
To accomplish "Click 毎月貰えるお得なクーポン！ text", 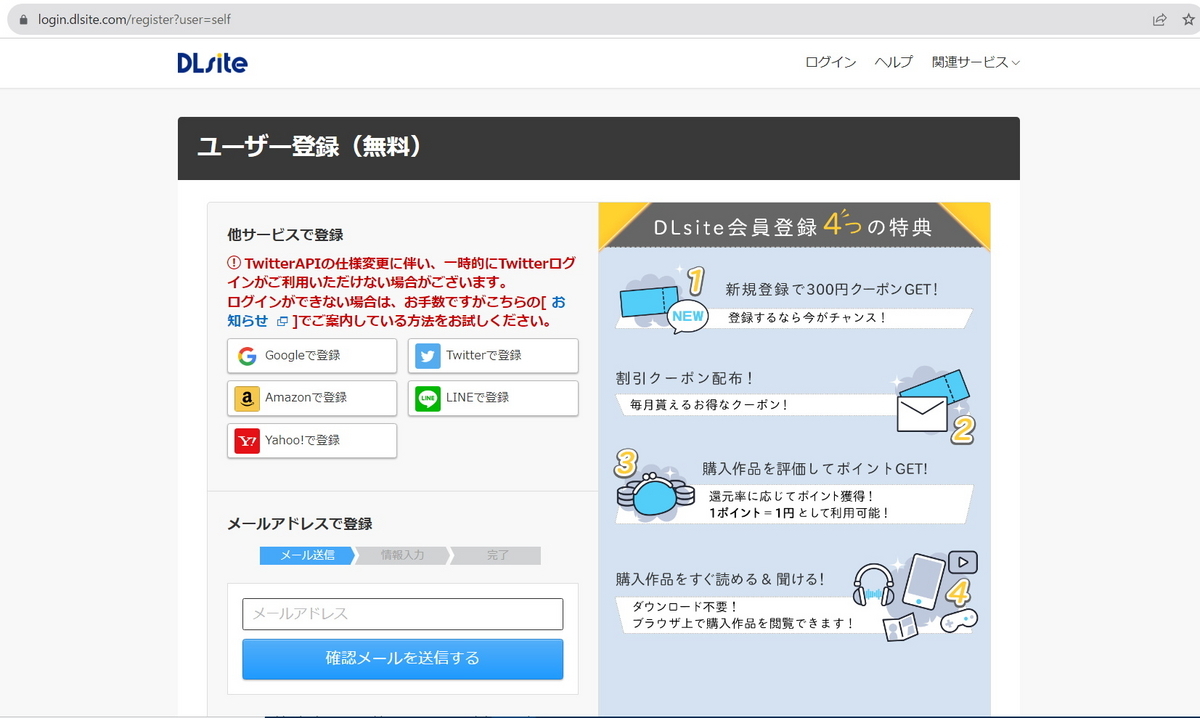I will tap(709, 405).
